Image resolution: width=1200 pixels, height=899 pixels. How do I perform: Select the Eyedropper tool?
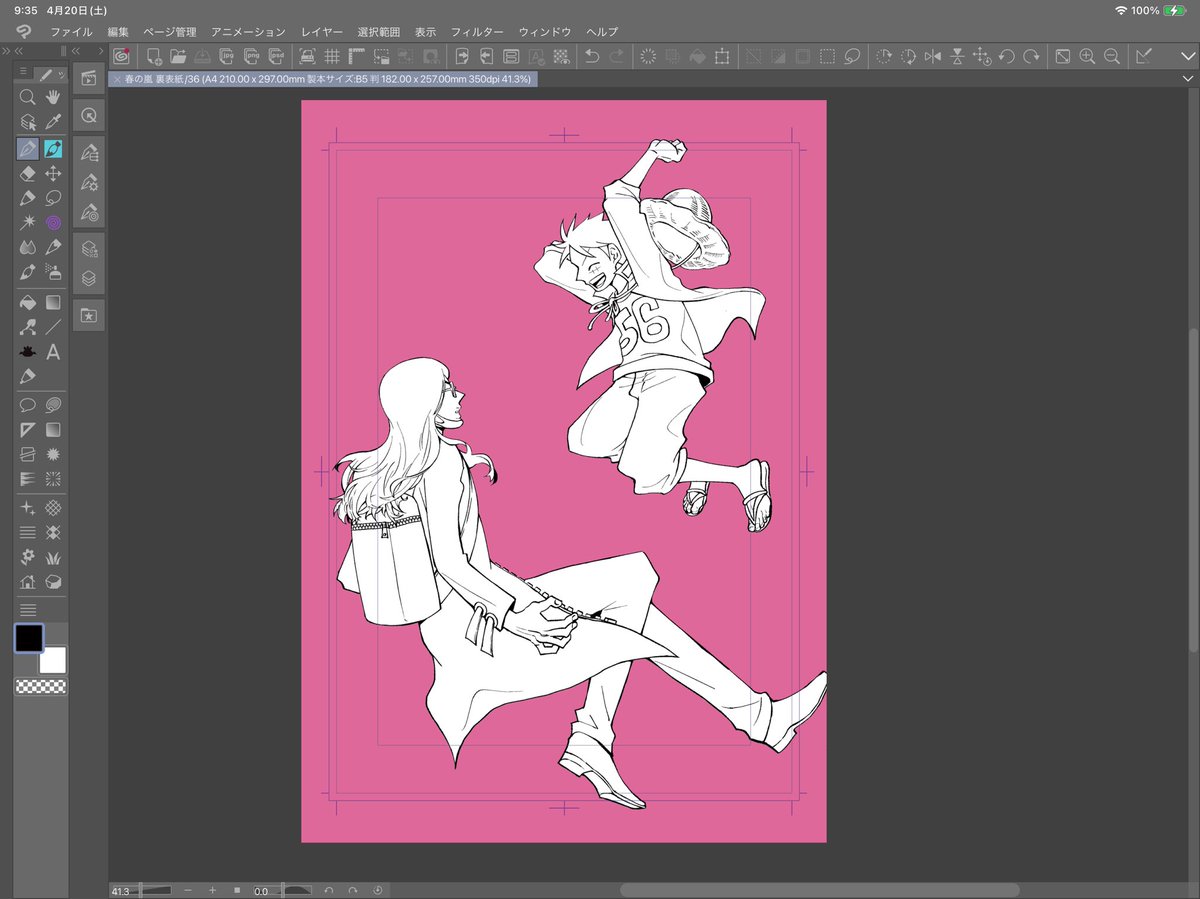click(53, 122)
